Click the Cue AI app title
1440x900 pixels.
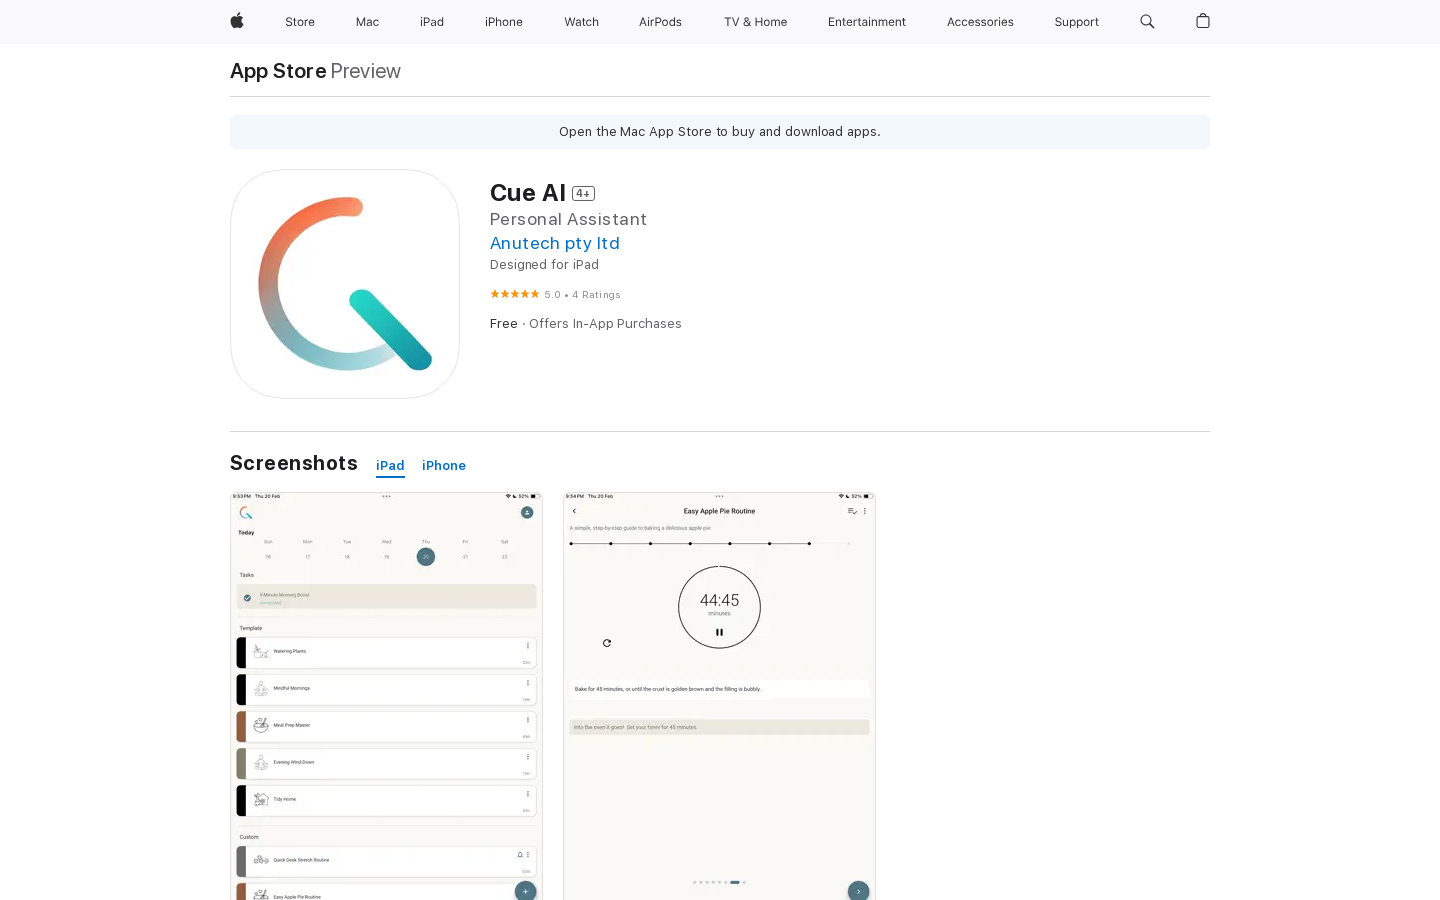528,192
